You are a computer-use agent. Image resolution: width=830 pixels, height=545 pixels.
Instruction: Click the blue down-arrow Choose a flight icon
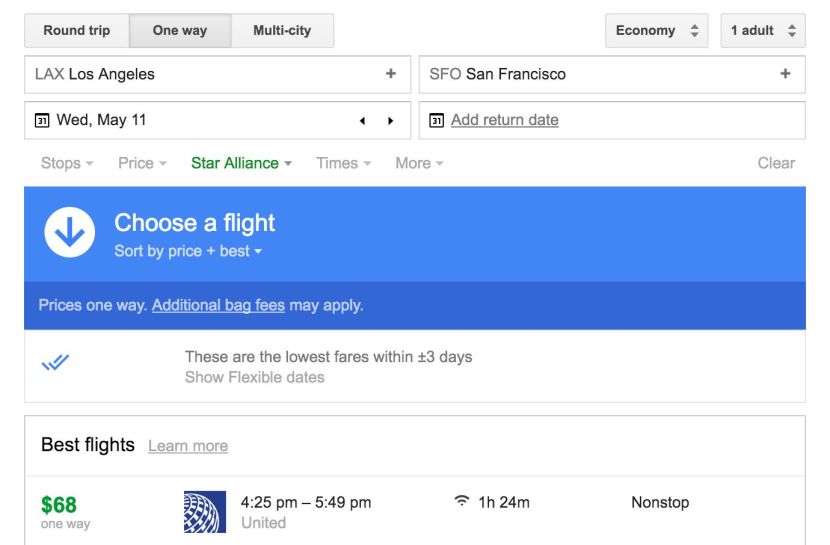tap(70, 232)
